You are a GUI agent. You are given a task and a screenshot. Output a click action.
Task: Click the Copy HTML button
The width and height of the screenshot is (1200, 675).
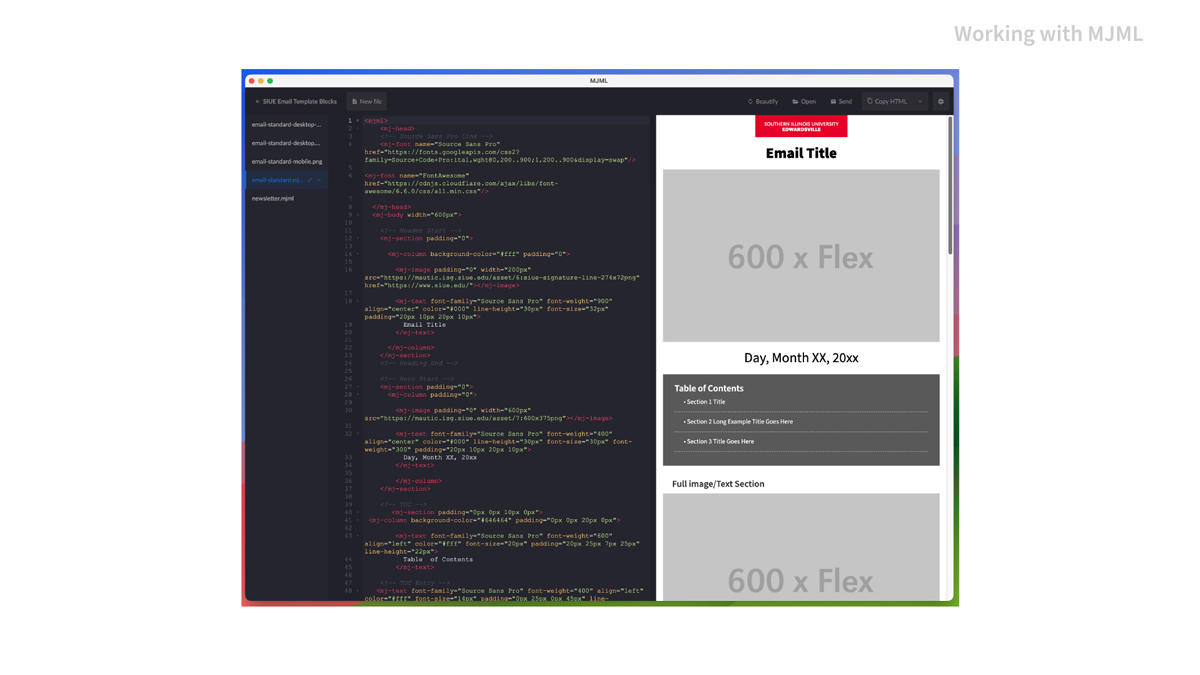pyautogui.click(x=887, y=101)
